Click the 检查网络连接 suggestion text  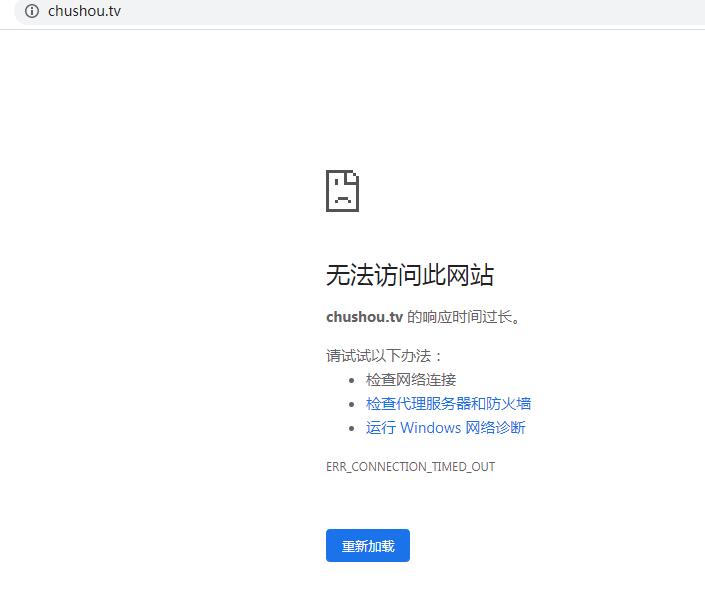click(x=411, y=380)
